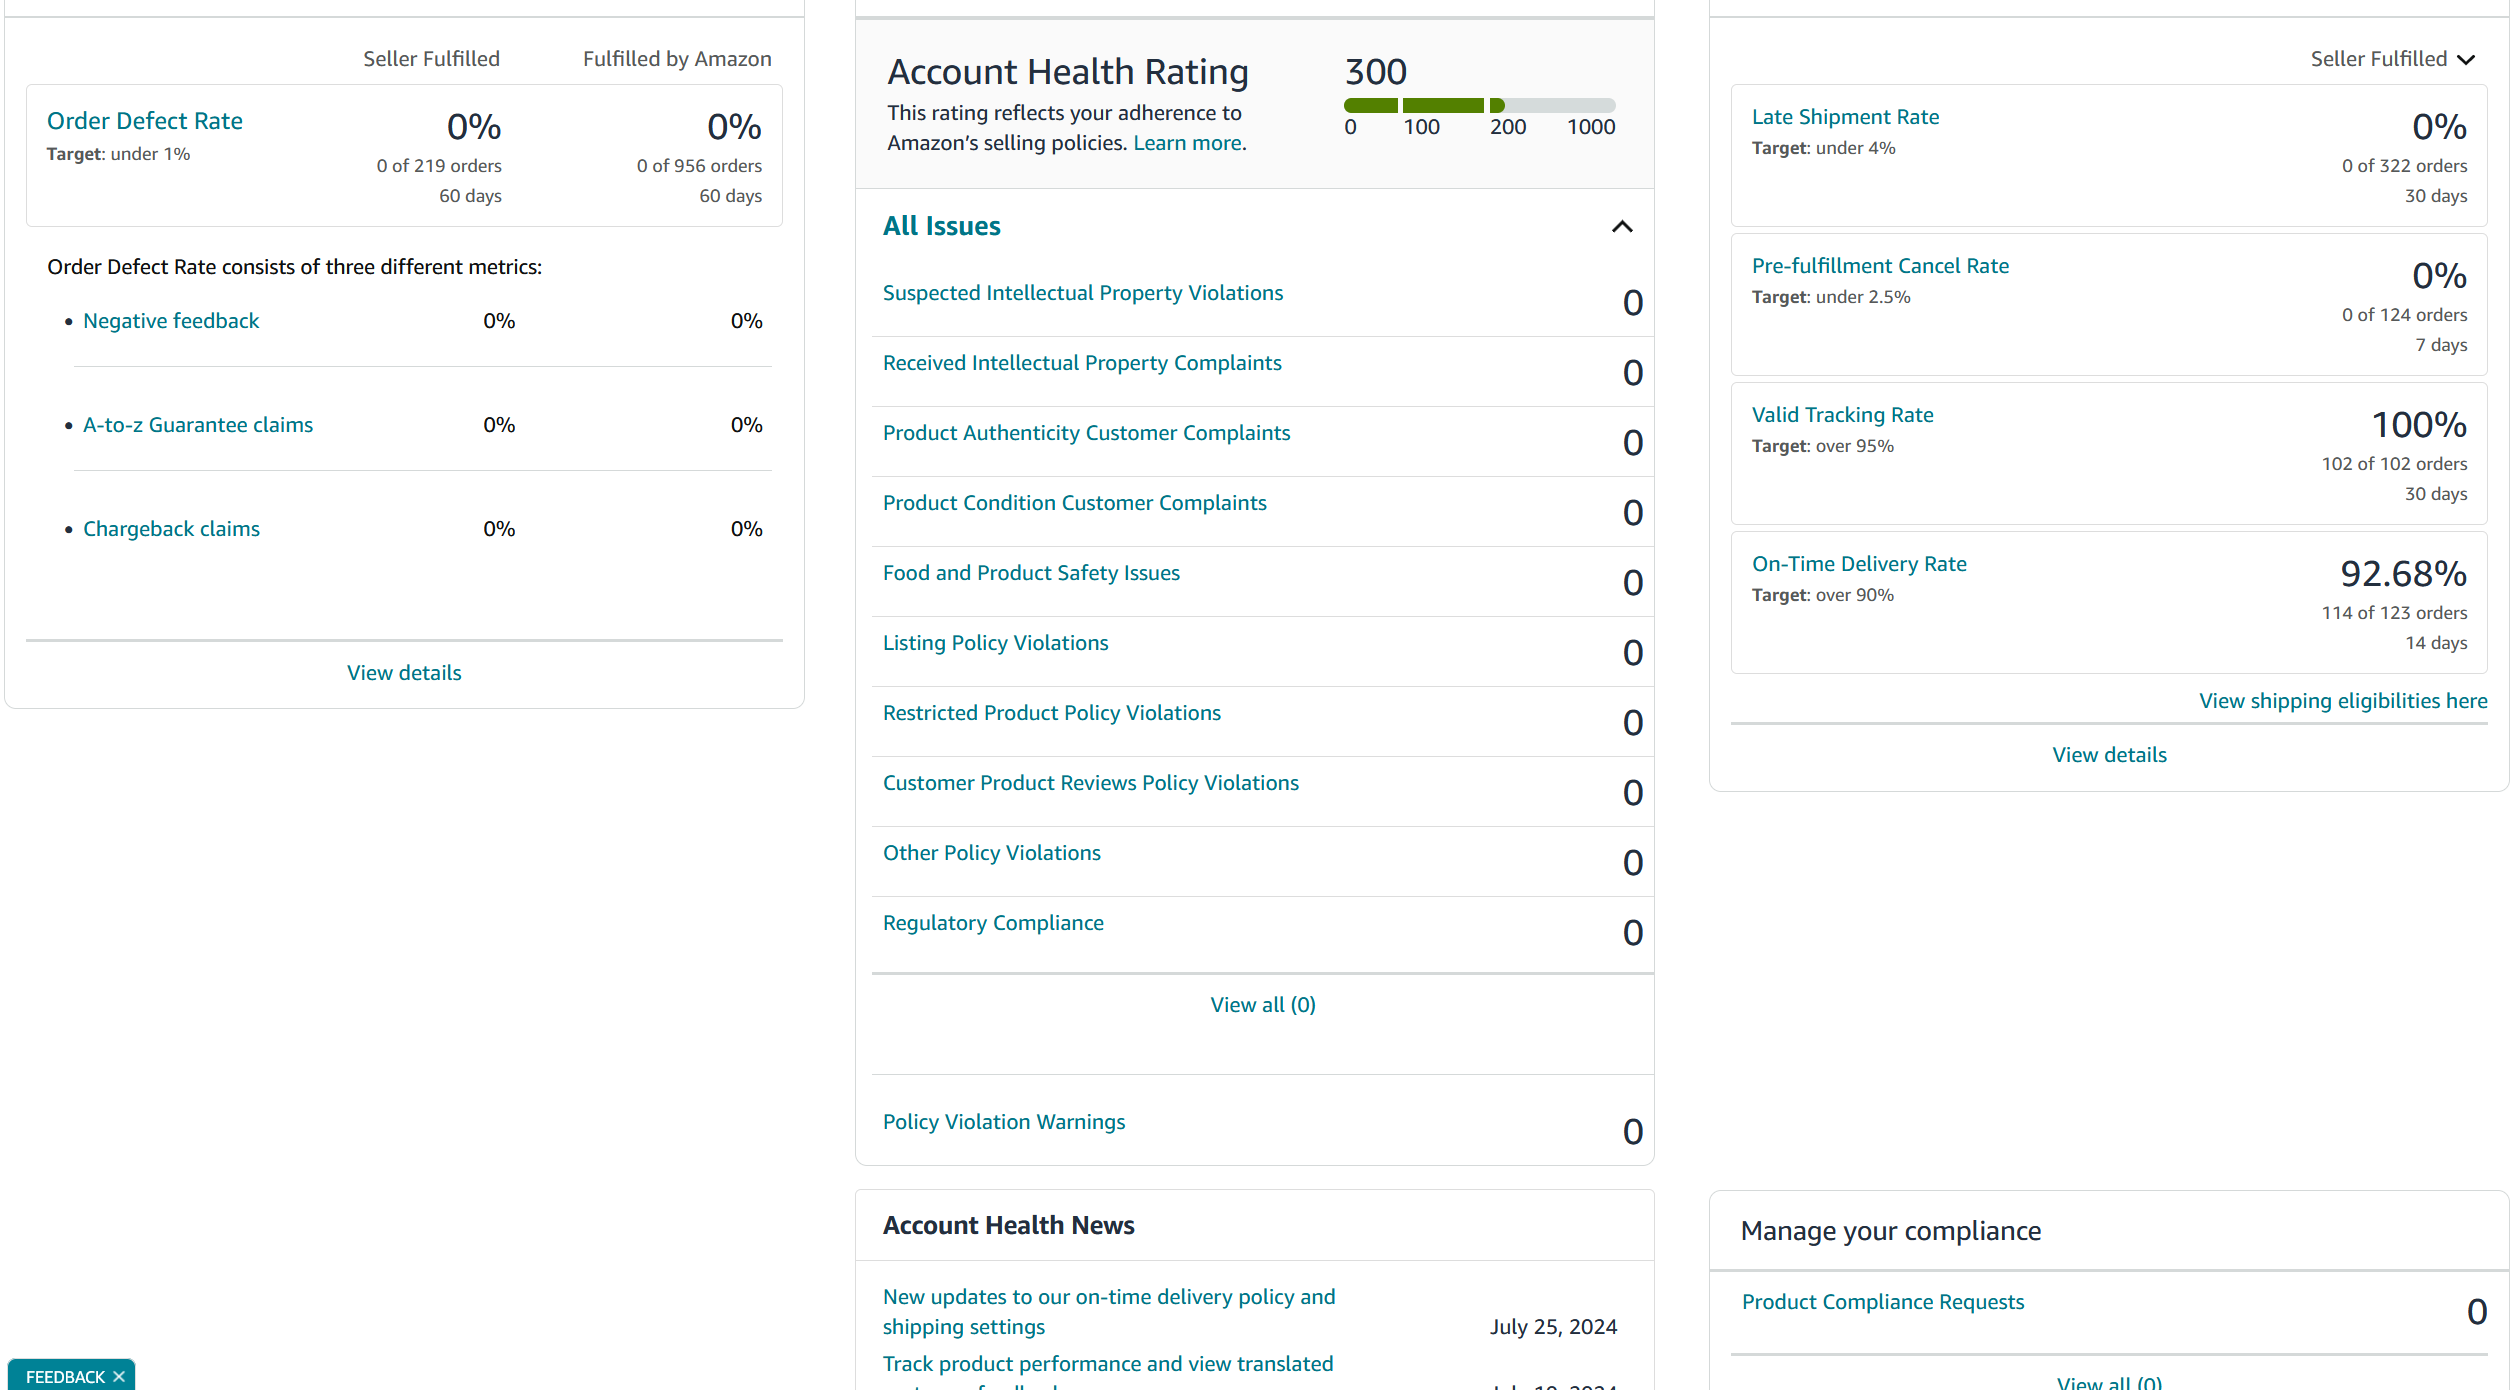Open Customer Product Reviews Policy Violations
This screenshot has width=2514, height=1390.
point(1090,783)
